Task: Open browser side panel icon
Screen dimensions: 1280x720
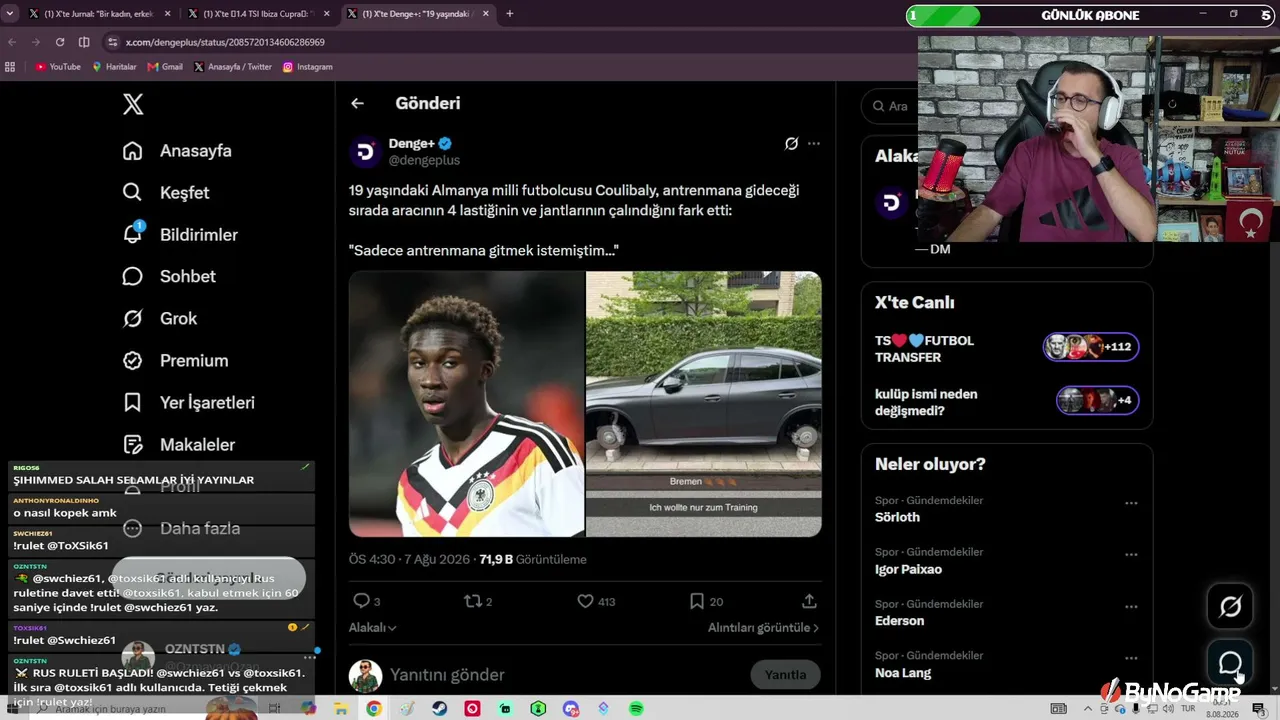Action: click(x=84, y=42)
